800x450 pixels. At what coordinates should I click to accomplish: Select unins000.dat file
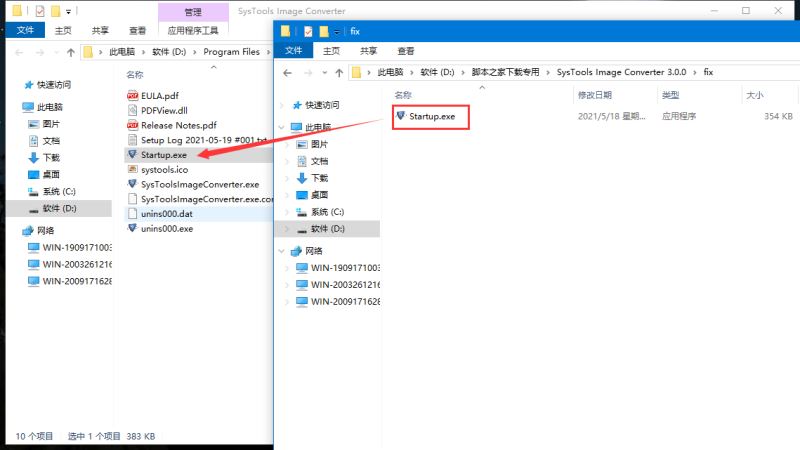(167, 214)
